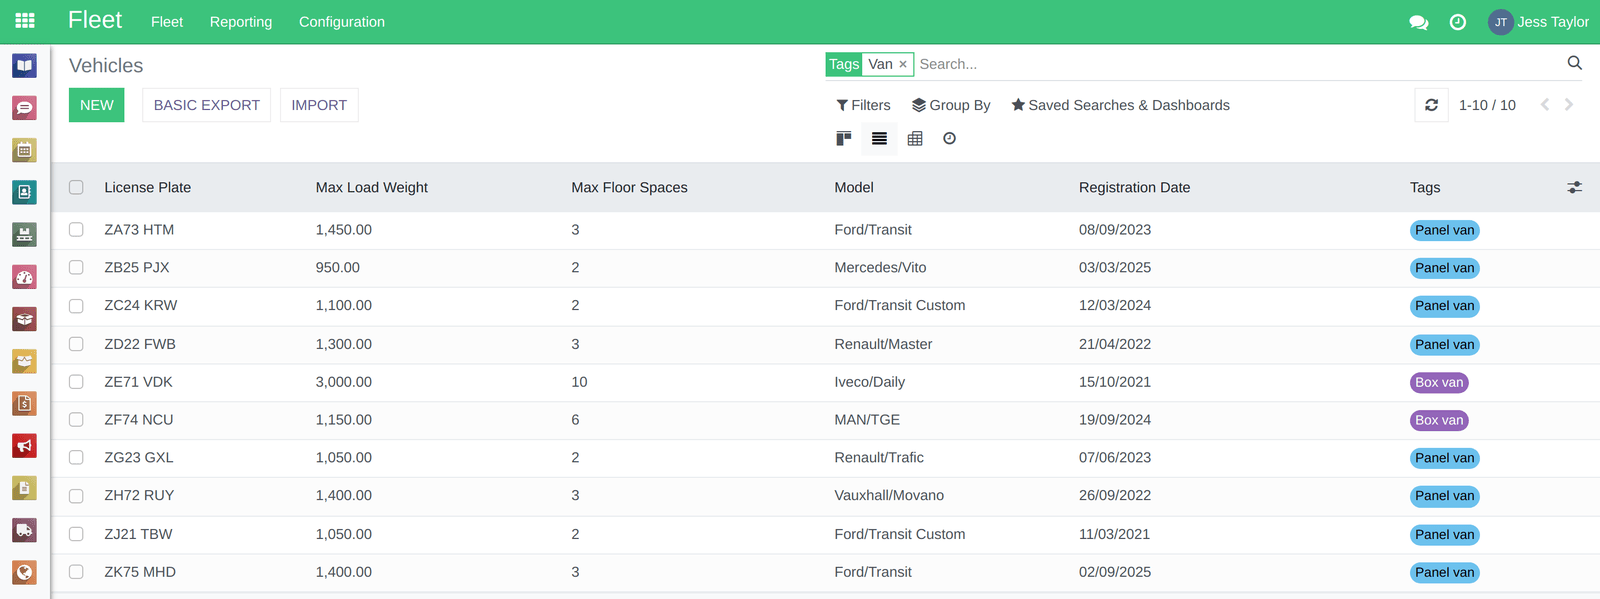The width and height of the screenshot is (1600, 599).
Task: Open the green pallet app in sidebar
Action: point(25,235)
